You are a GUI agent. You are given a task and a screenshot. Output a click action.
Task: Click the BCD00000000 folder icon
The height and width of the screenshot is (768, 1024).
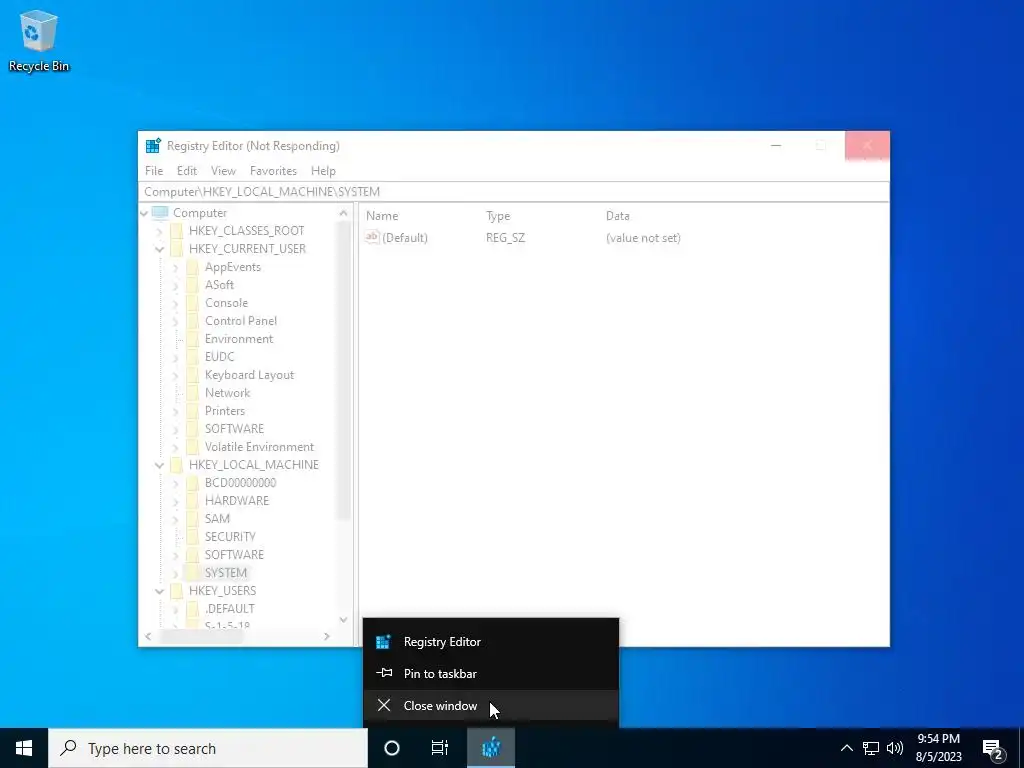click(x=192, y=483)
